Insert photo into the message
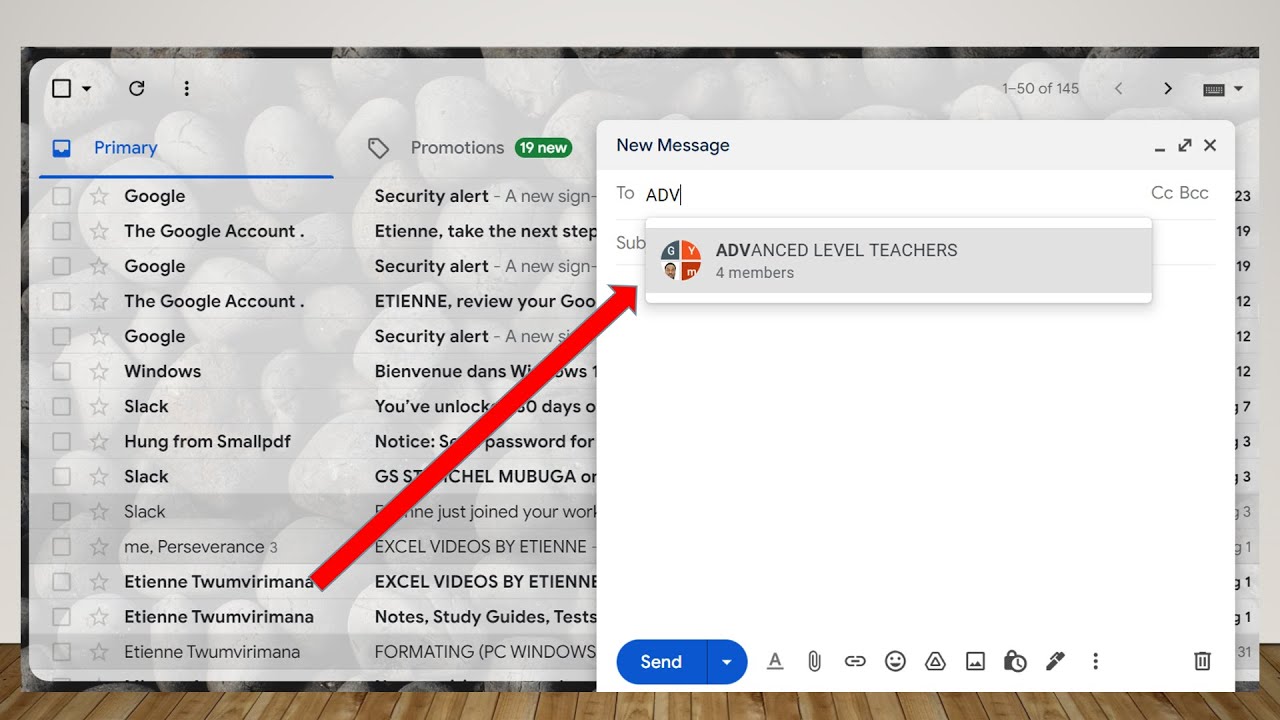 coord(975,661)
